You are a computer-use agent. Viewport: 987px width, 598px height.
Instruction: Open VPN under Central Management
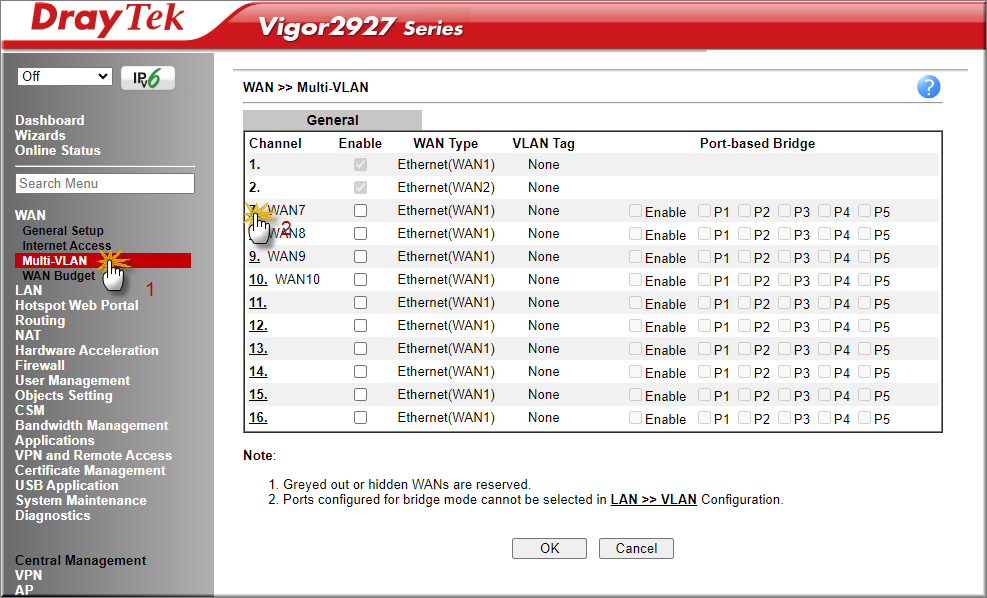tap(28, 576)
